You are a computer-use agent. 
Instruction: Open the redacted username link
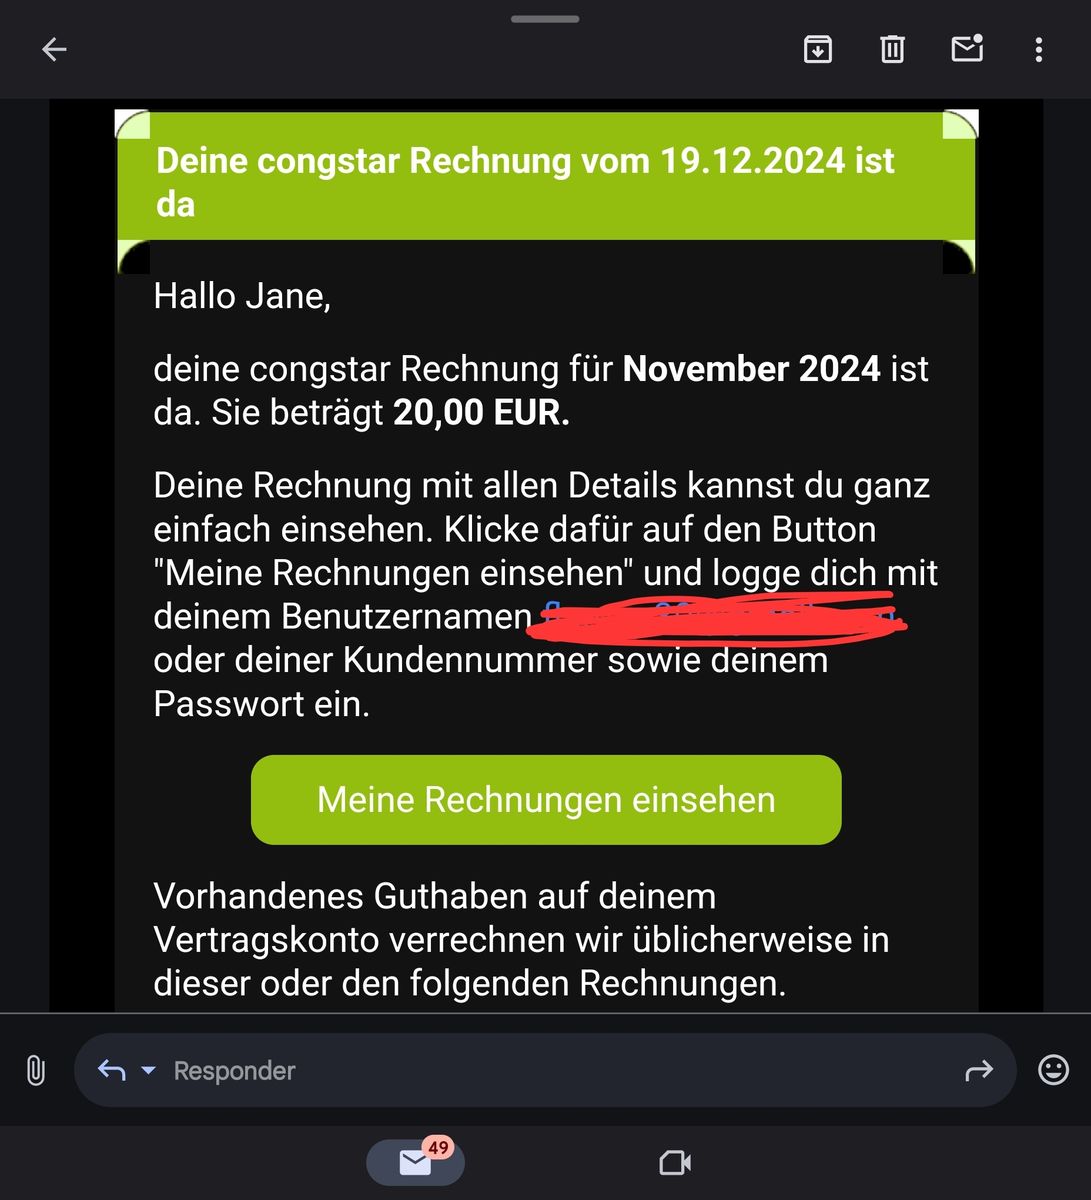click(720, 615)
